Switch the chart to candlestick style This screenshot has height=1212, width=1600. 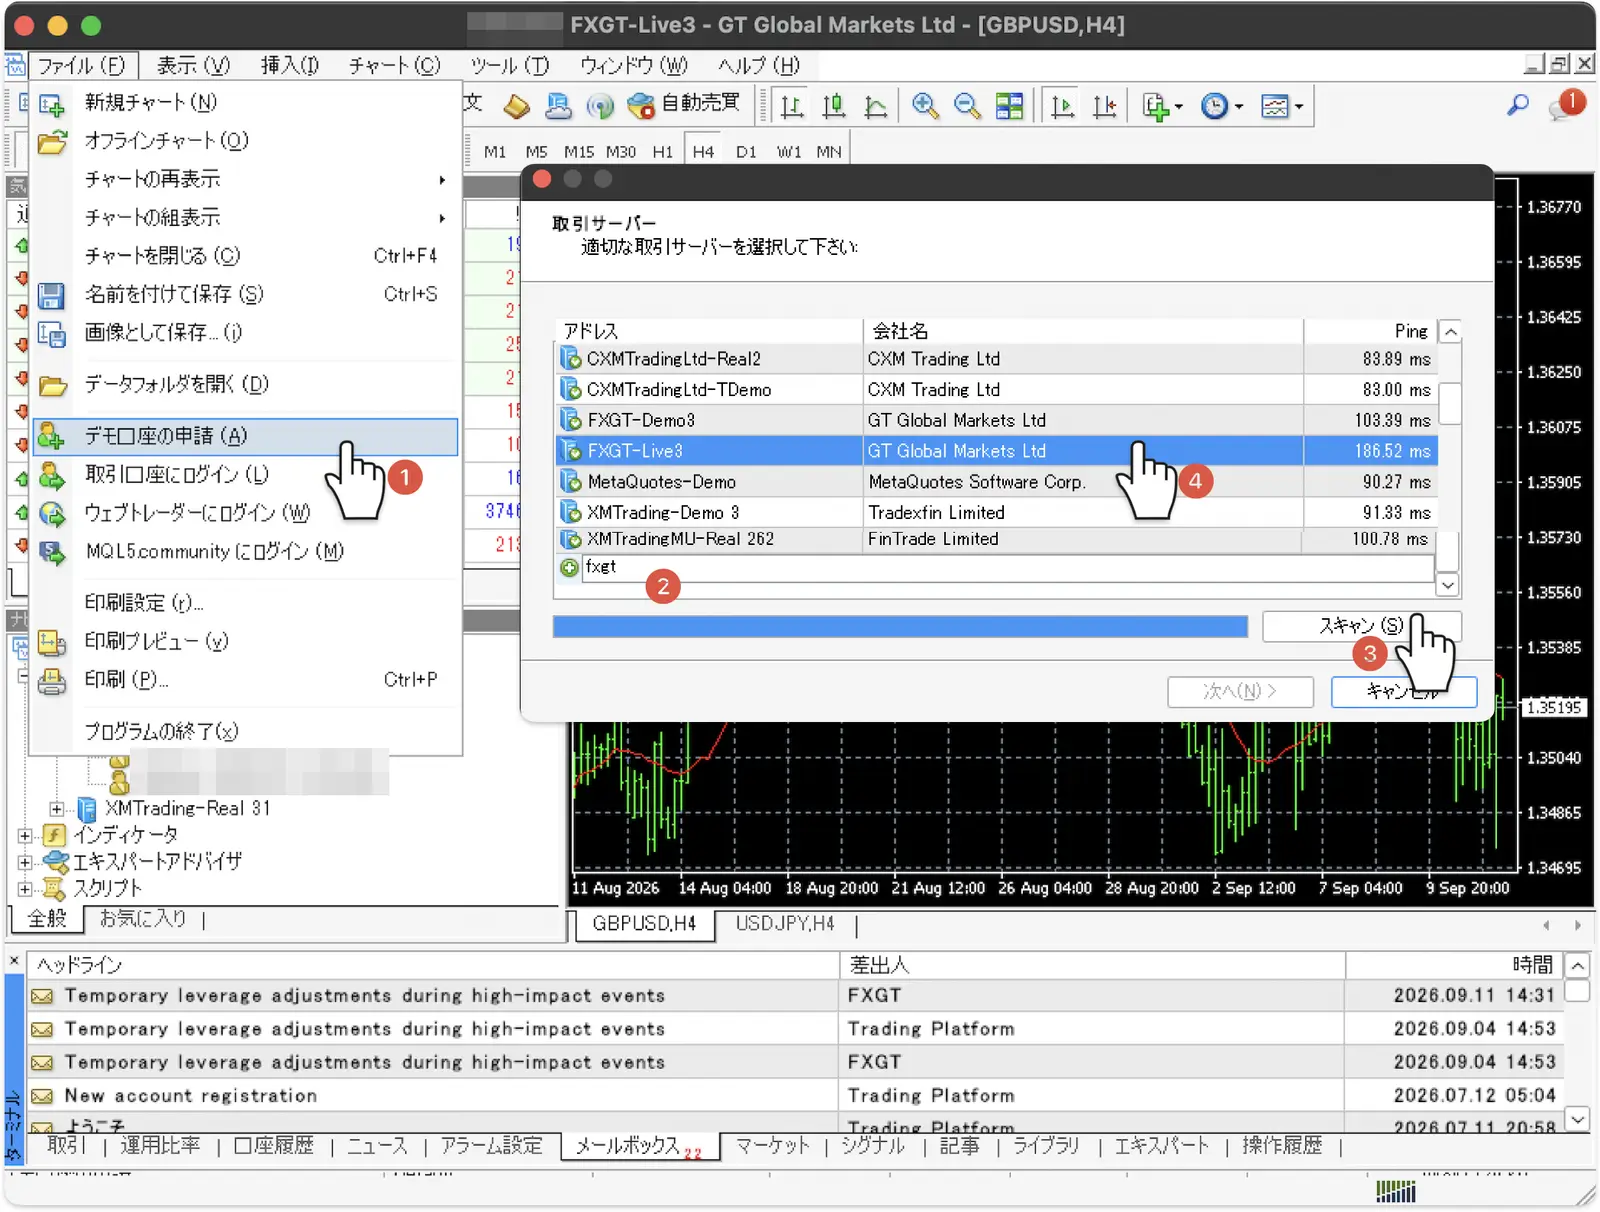[833, 106]
